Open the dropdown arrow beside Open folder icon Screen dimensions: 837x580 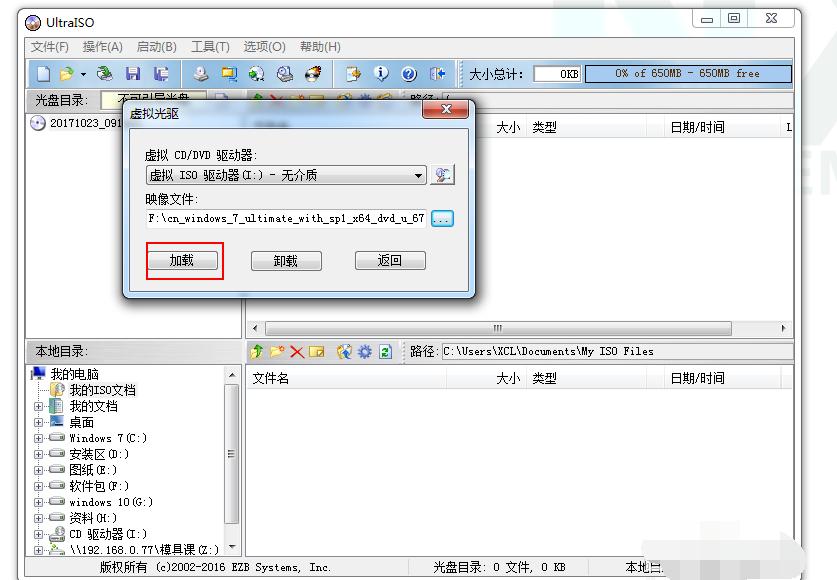coord(83,74)
